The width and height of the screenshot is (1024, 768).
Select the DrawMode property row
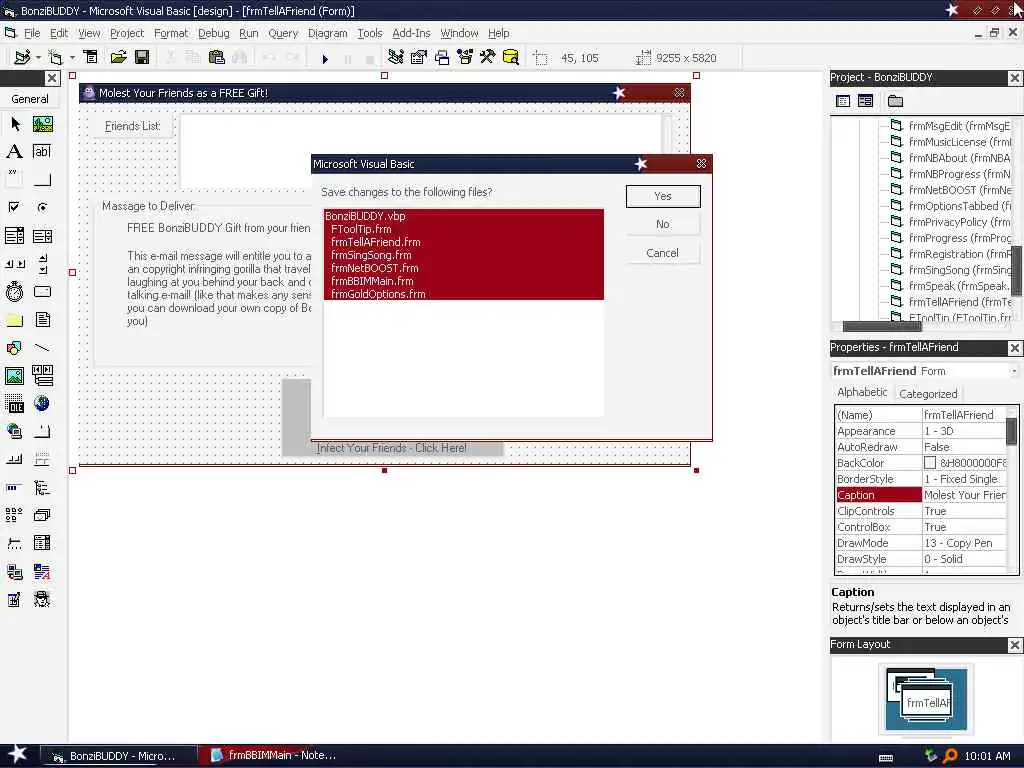click(x=921, y=543)
